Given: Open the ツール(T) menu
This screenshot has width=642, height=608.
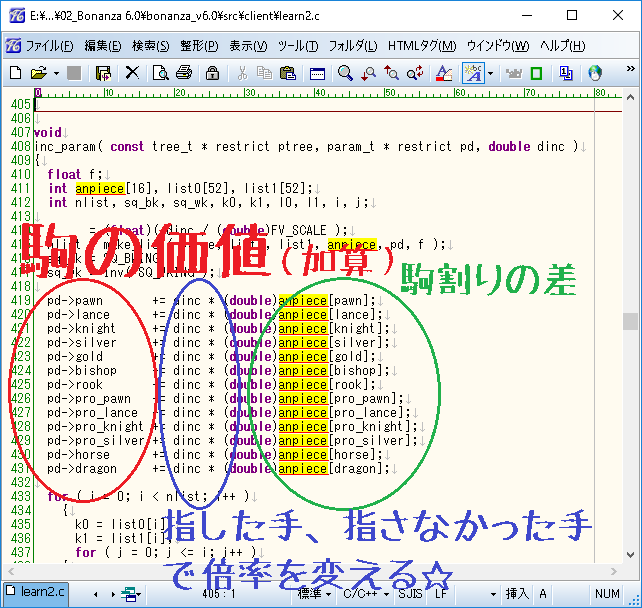Looking at the screenshot, I should 298,46.
